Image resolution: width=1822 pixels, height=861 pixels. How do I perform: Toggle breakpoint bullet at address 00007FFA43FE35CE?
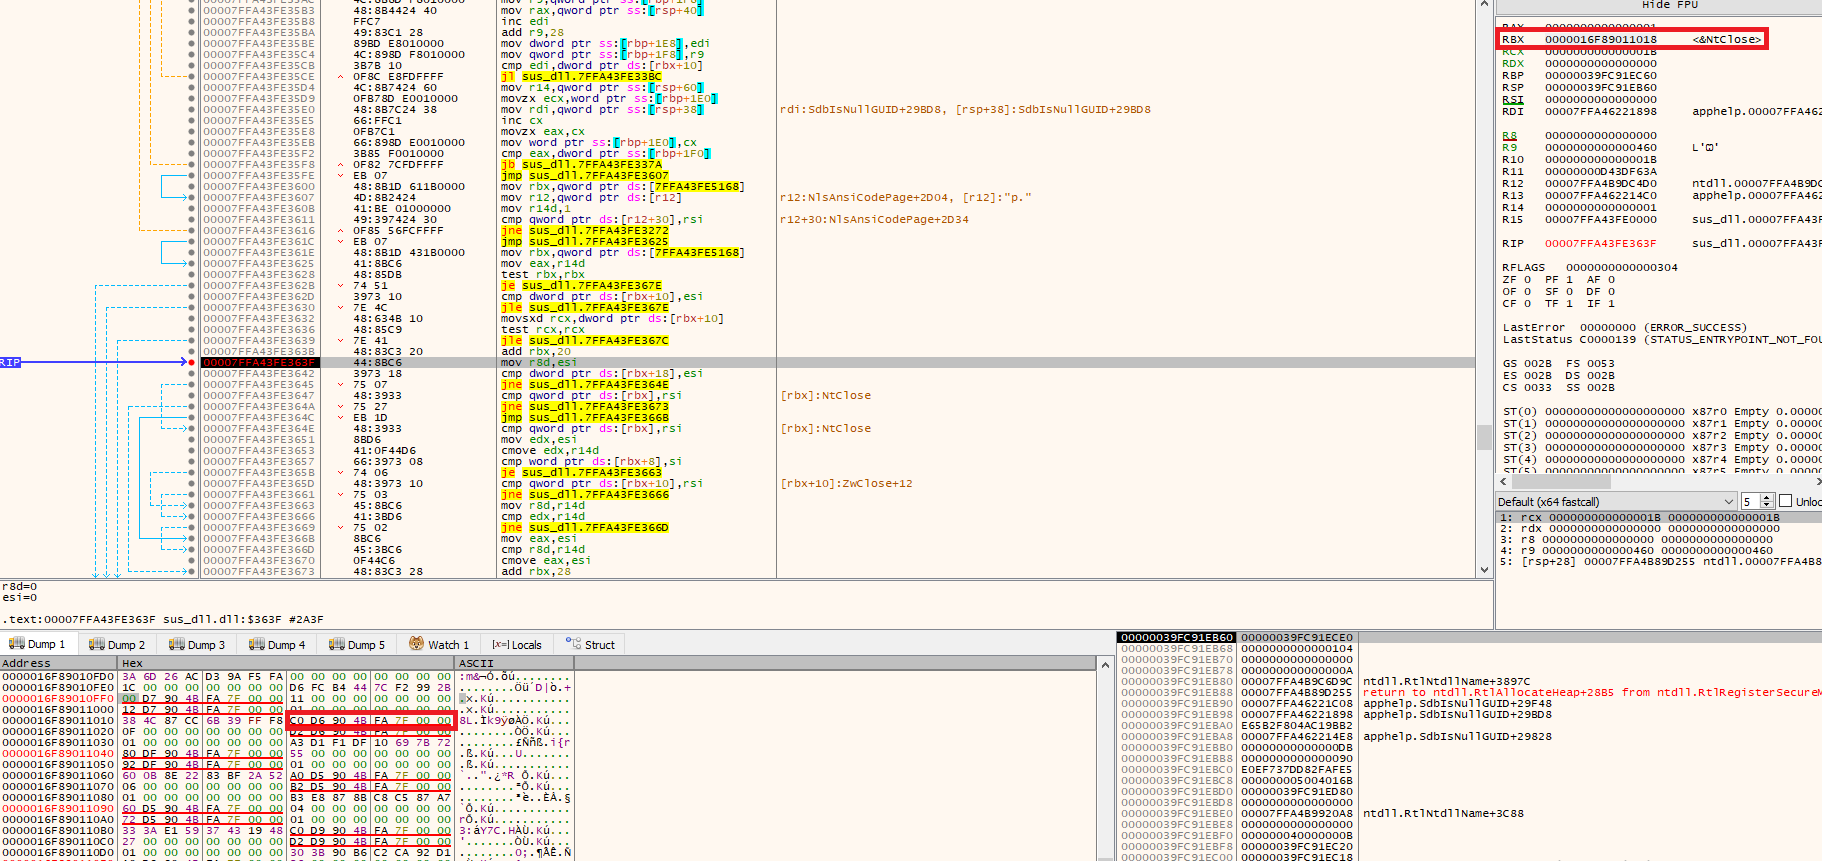coord(192,76)
